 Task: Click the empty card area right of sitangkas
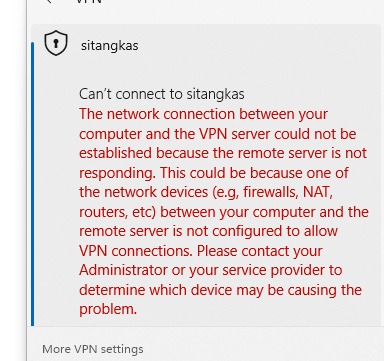[260, 46]
